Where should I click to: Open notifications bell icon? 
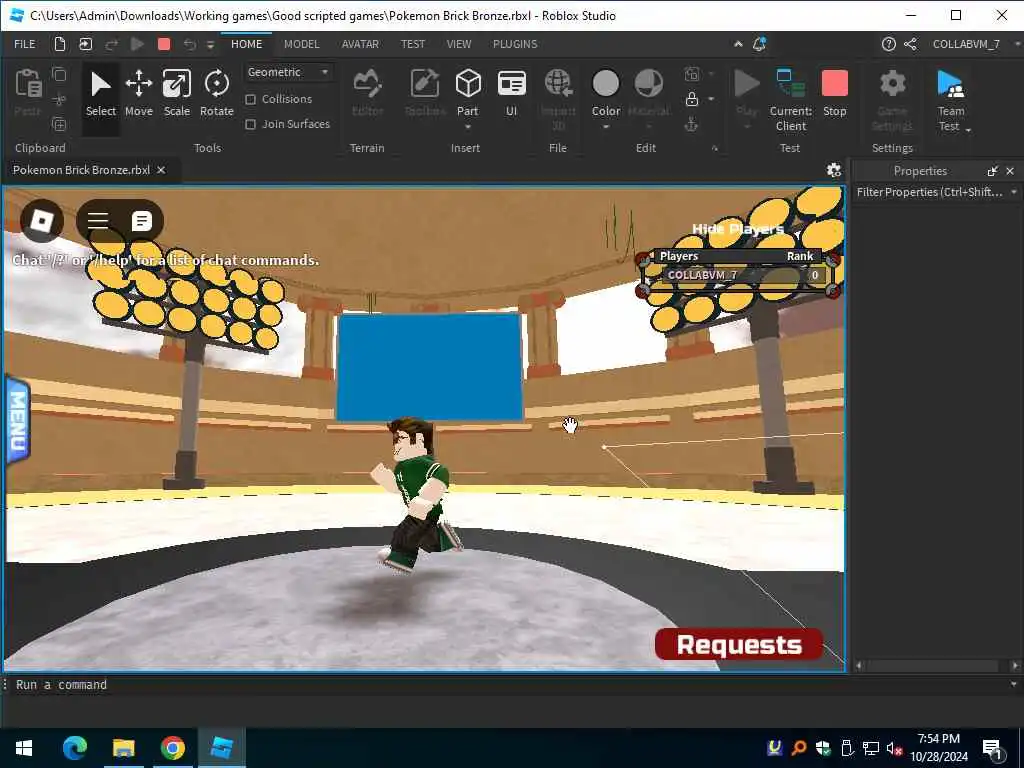tap(760, 44)
